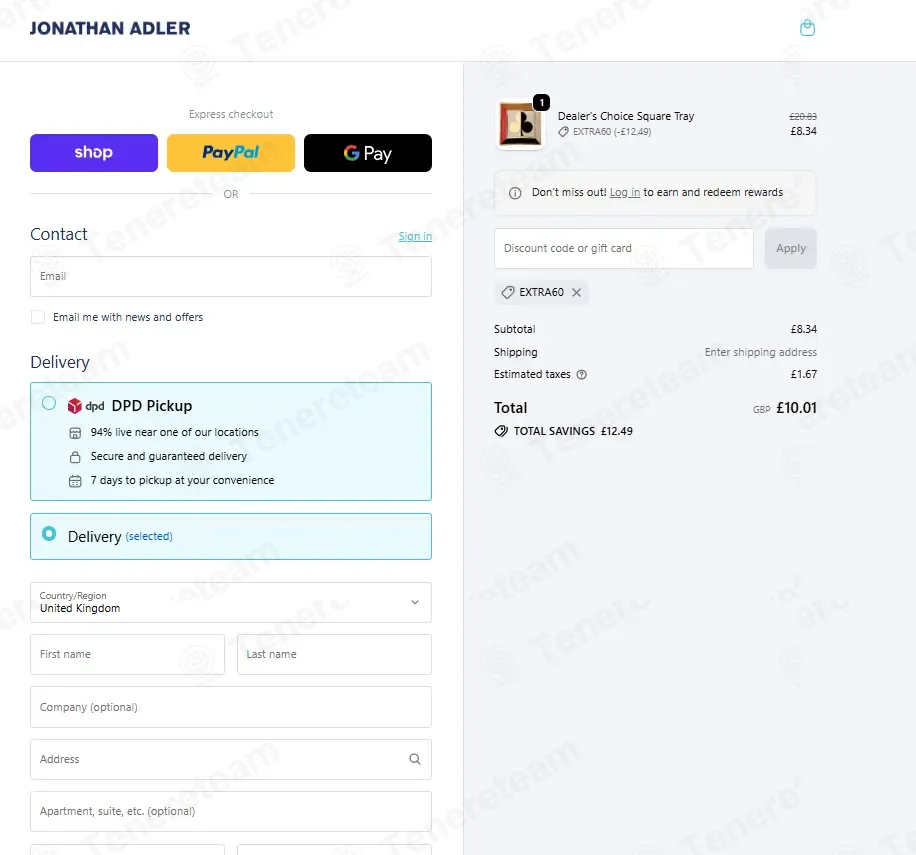
Task: Tick Email me with news and offers
Action: [38, 317]
